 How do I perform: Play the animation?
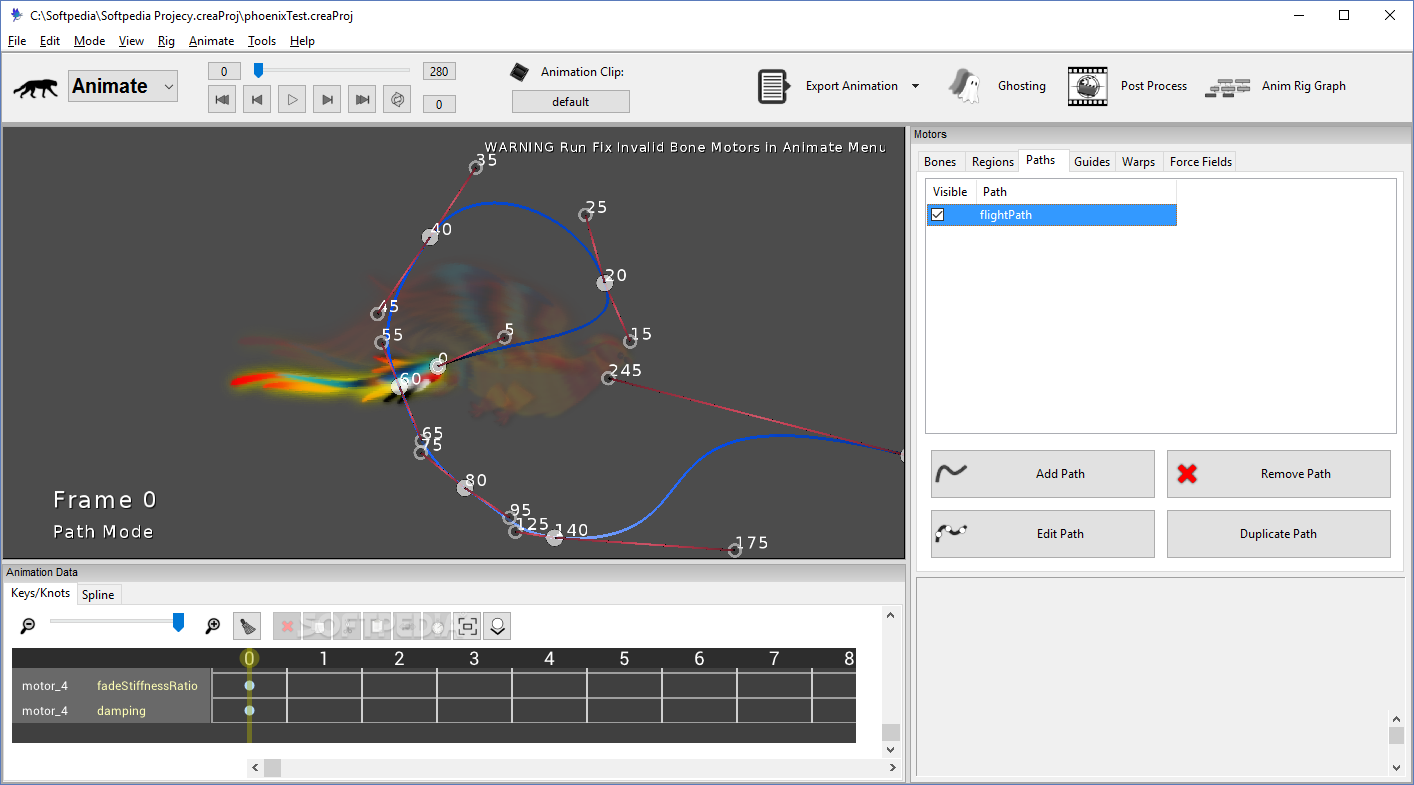click(292, 99)
